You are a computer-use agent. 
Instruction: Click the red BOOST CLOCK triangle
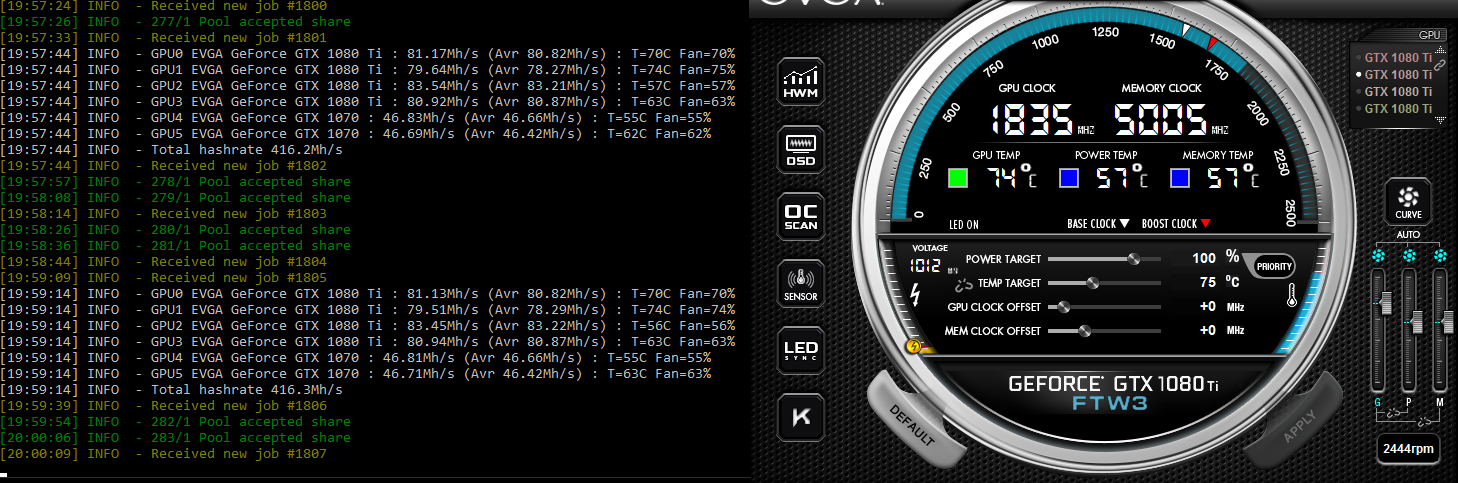(1205, 224)
